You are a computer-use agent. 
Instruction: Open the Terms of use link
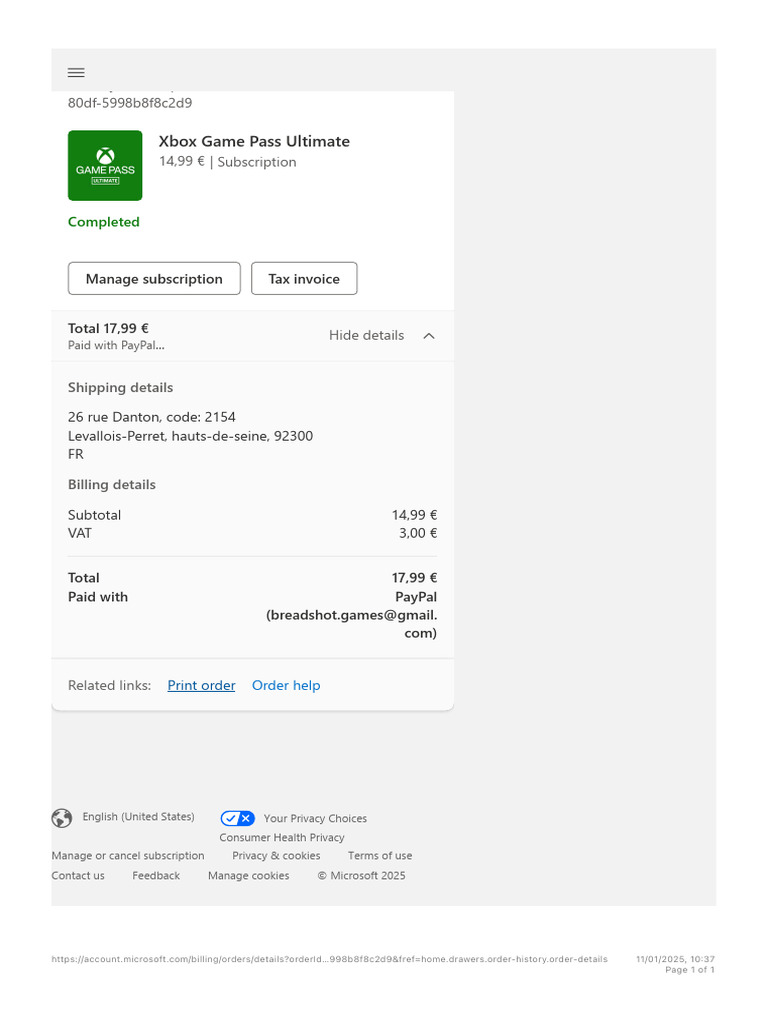(380, 856)
